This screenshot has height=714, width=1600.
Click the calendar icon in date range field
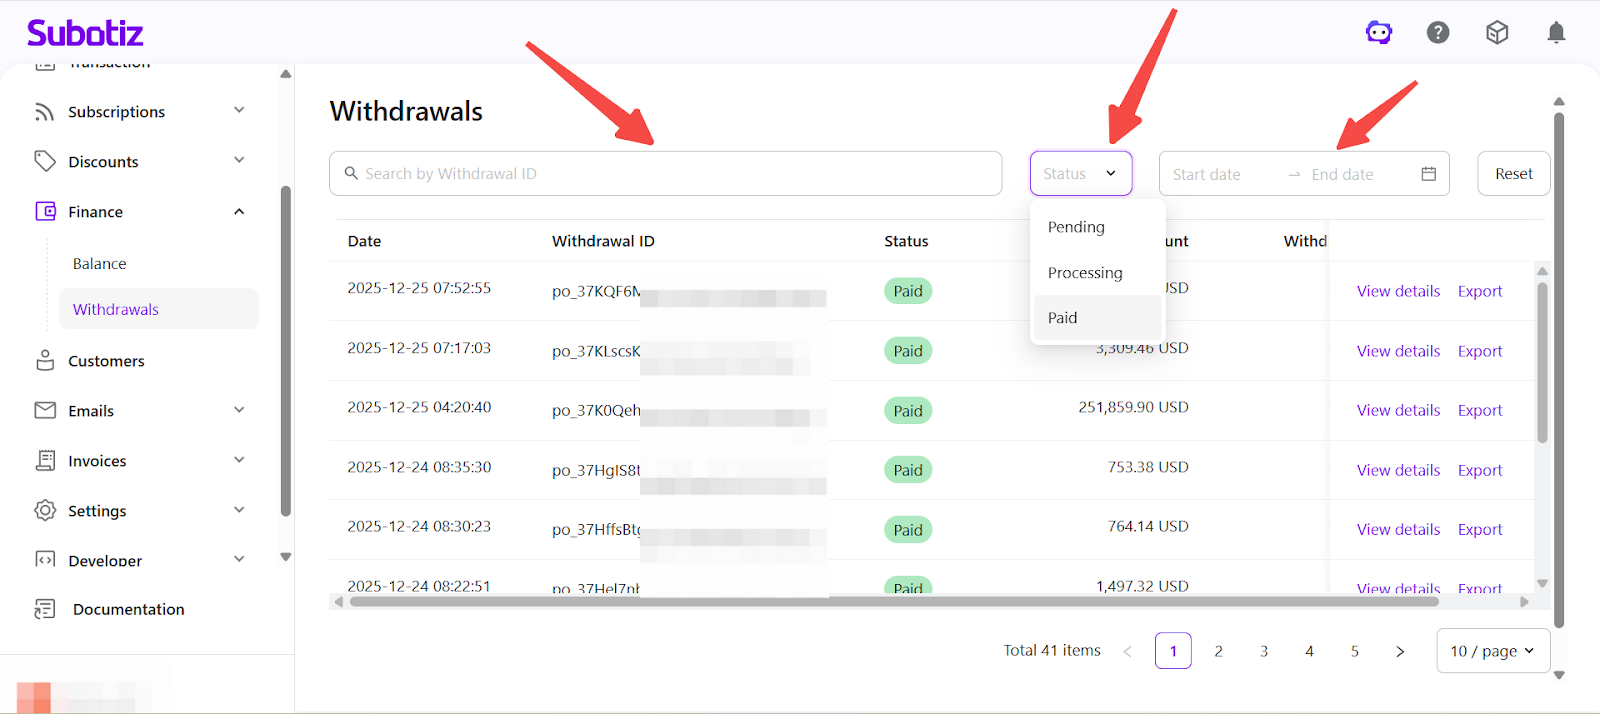(x=1428, y=174)
